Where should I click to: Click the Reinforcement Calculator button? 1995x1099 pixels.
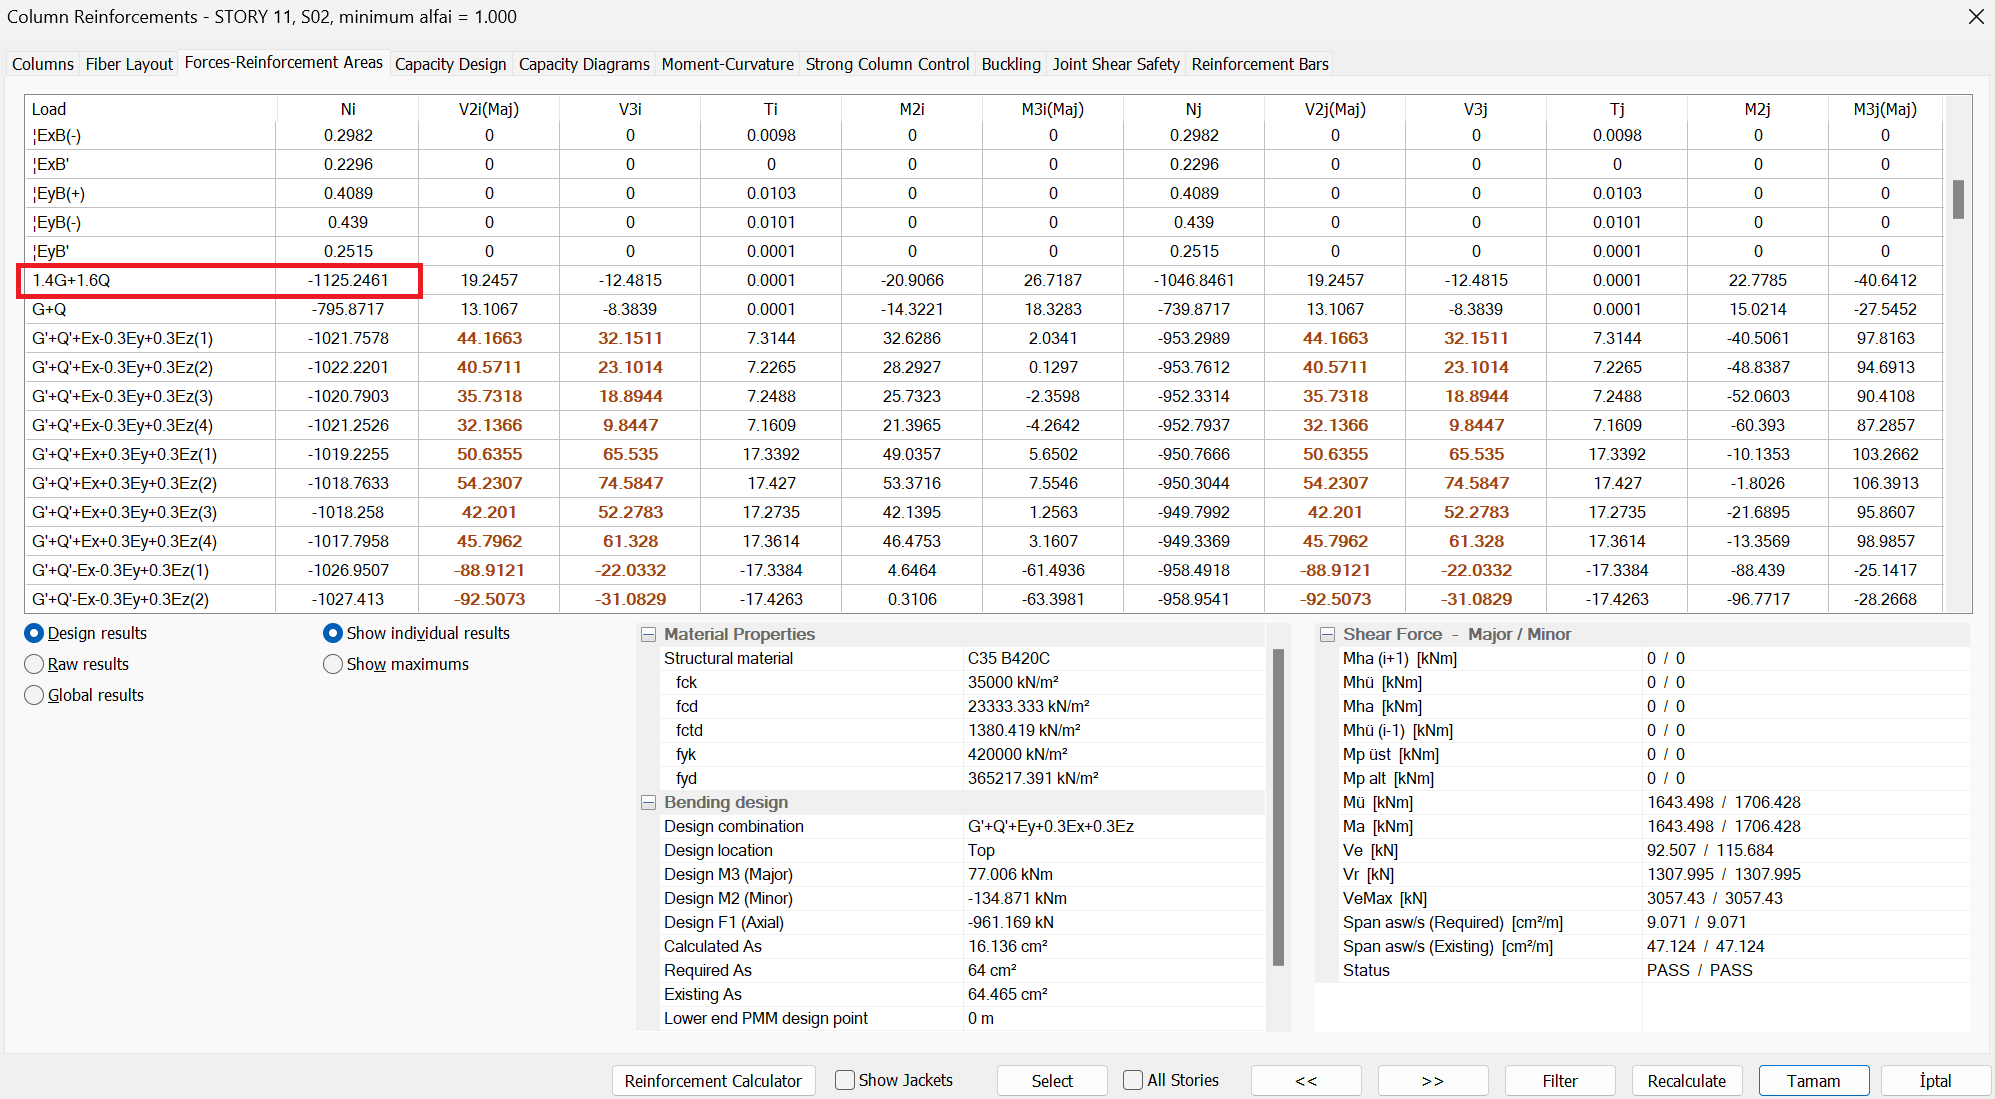[x=713, y=1081]
